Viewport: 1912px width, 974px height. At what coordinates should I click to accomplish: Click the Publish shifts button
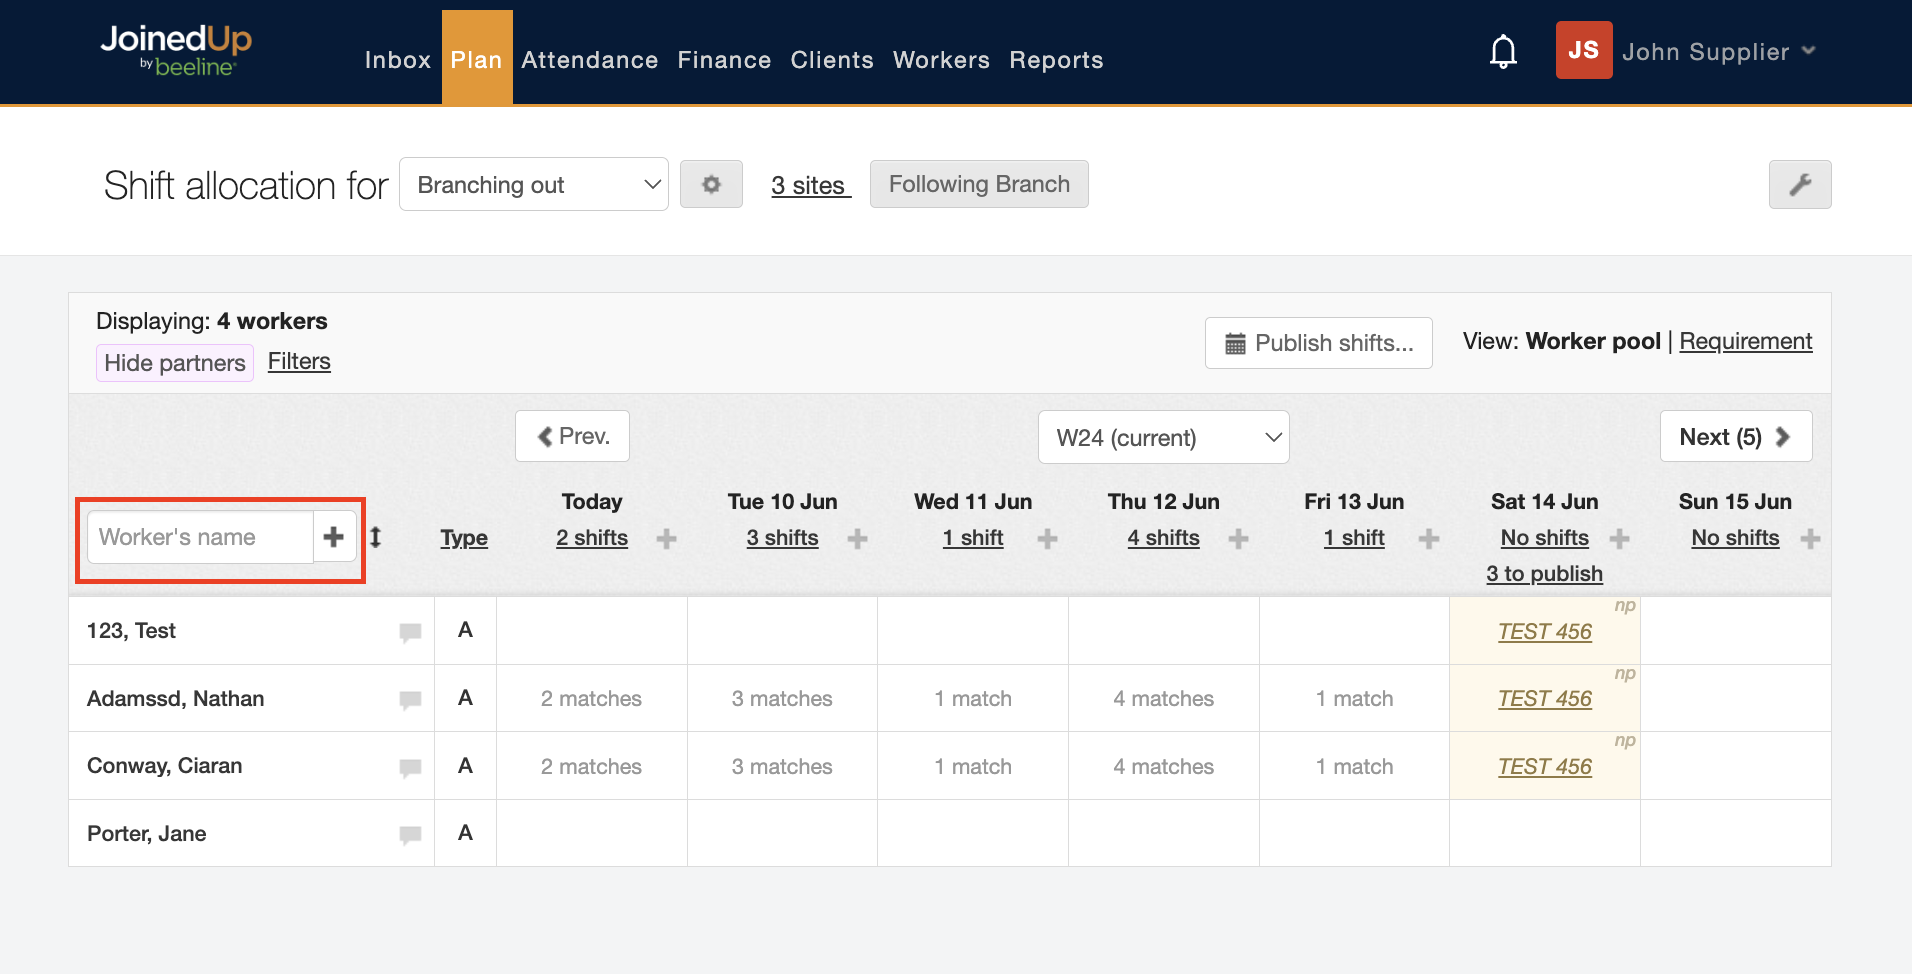pos(1318,343)
